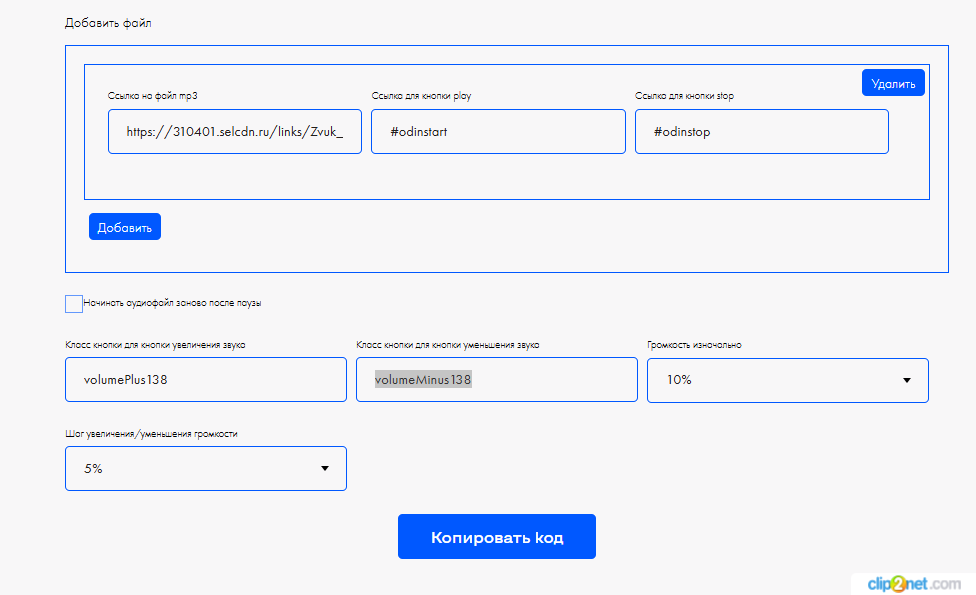976x595 pixels.
Task: Click the arrow icon in the 10% dropdown
Action: [x=906, y=381]
